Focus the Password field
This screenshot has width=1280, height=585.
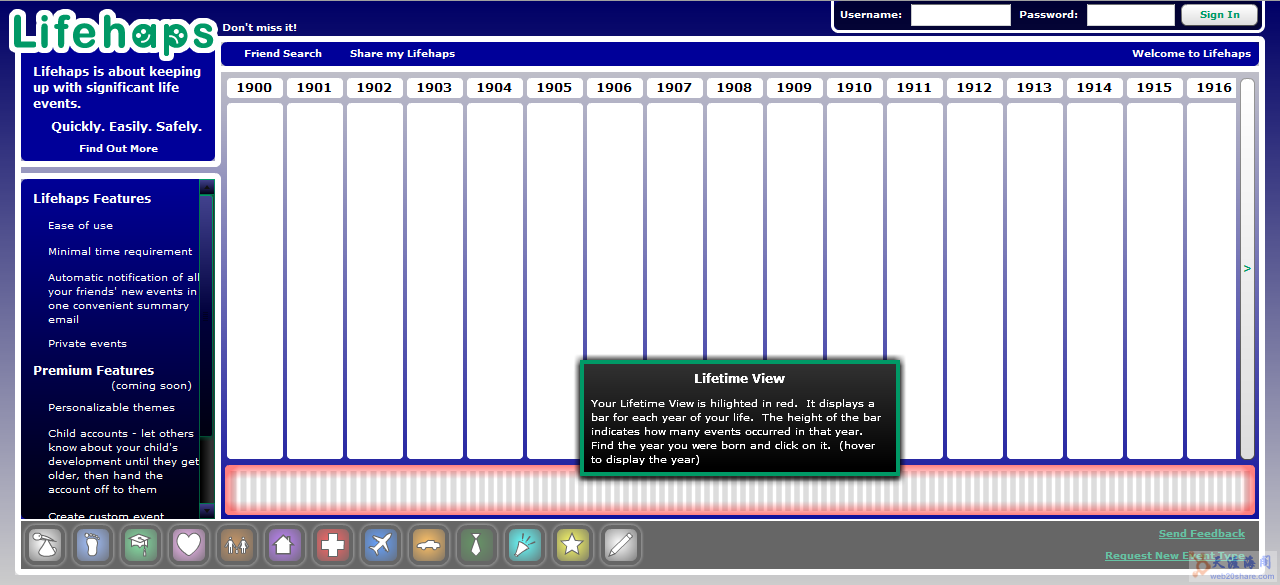[1130, 15]
